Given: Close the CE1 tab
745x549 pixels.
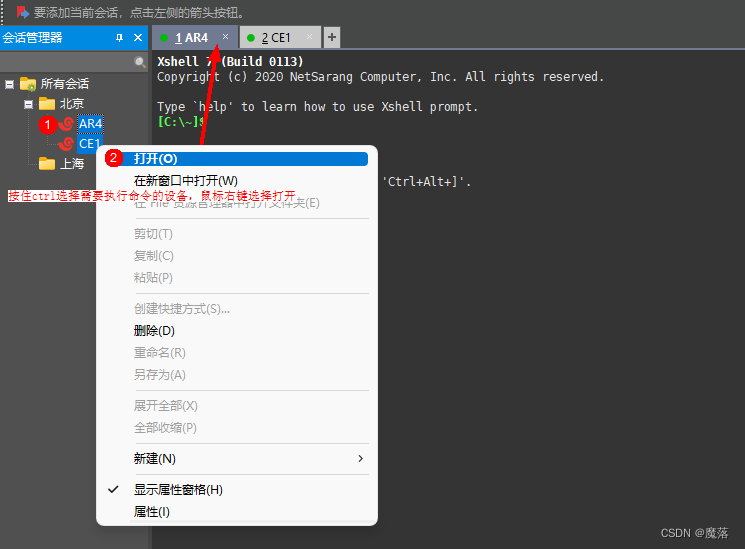Looking at the screenshot, I should (x=310, y=37).
